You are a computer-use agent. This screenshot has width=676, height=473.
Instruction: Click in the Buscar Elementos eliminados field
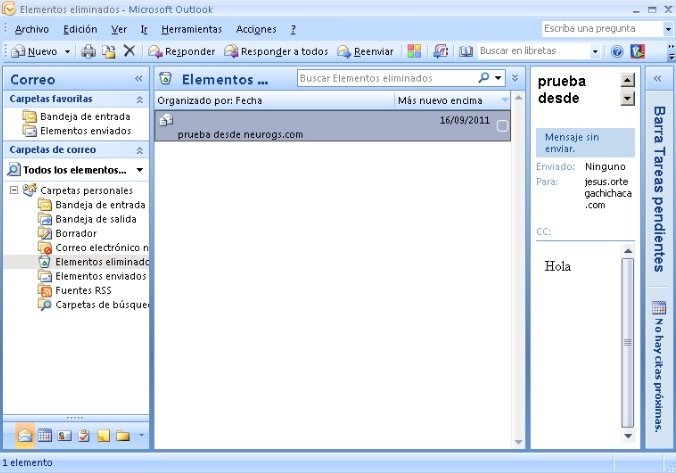(388, 78)
